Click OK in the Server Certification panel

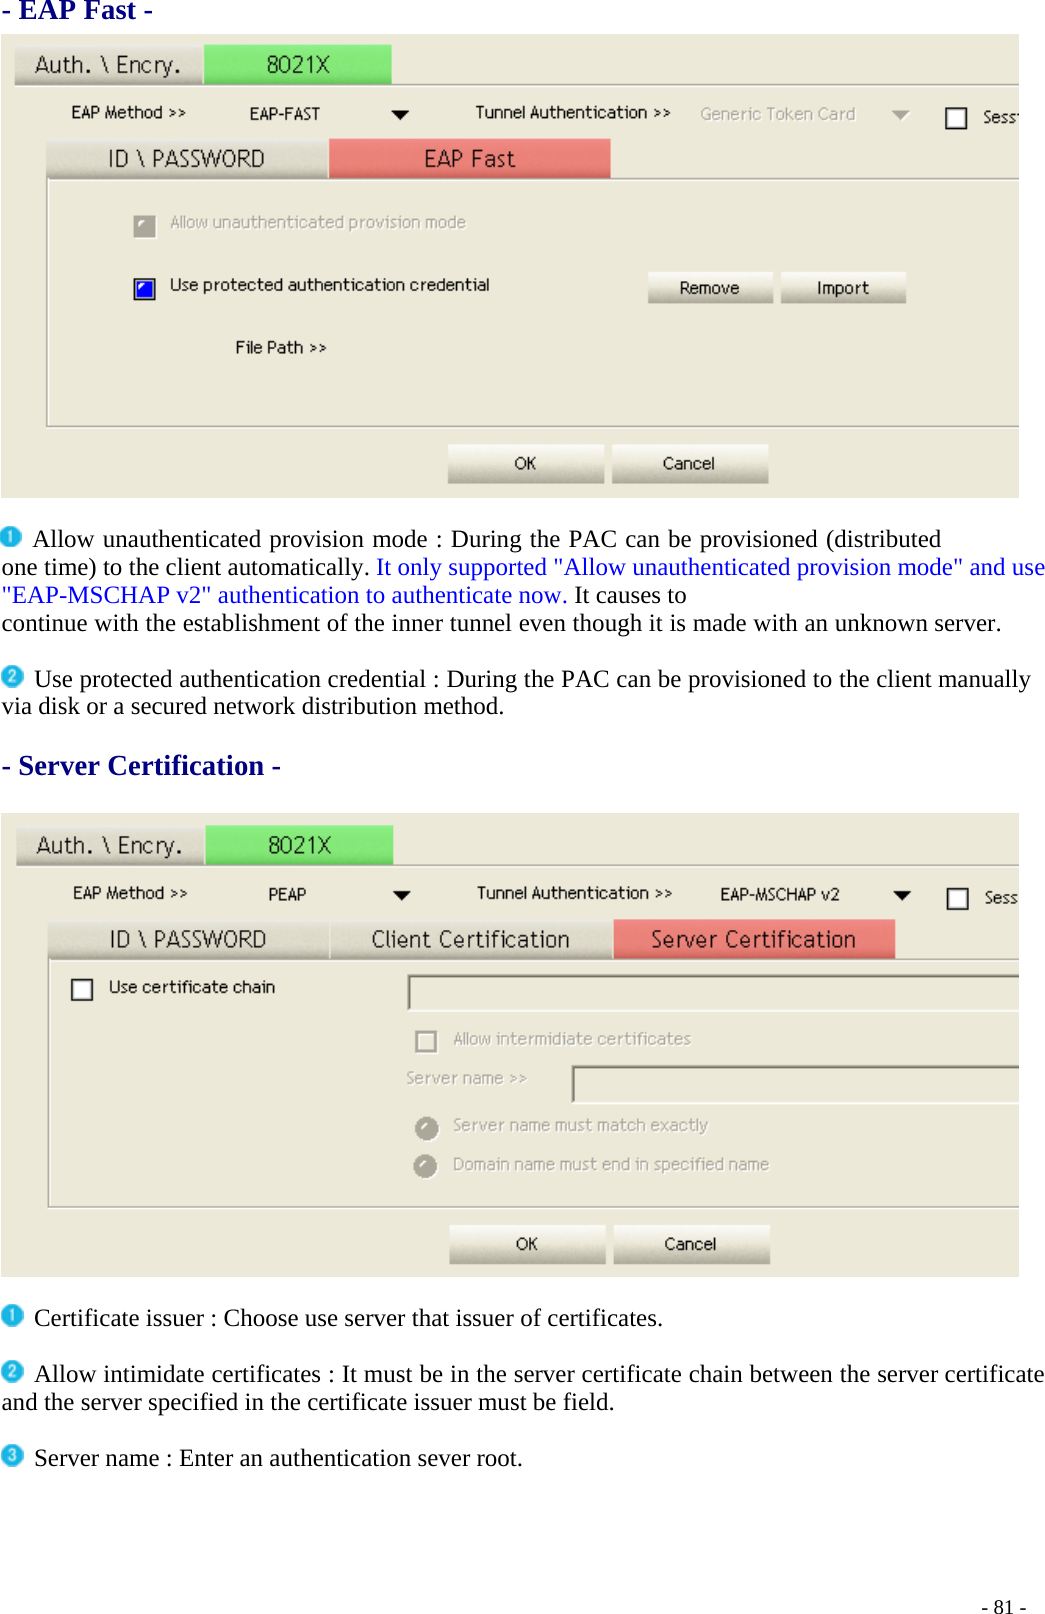point(527,1245)
